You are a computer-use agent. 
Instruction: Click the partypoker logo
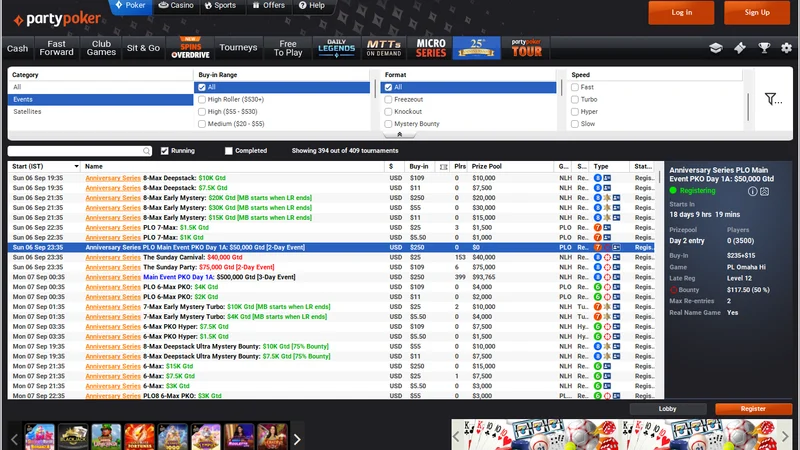57,19
